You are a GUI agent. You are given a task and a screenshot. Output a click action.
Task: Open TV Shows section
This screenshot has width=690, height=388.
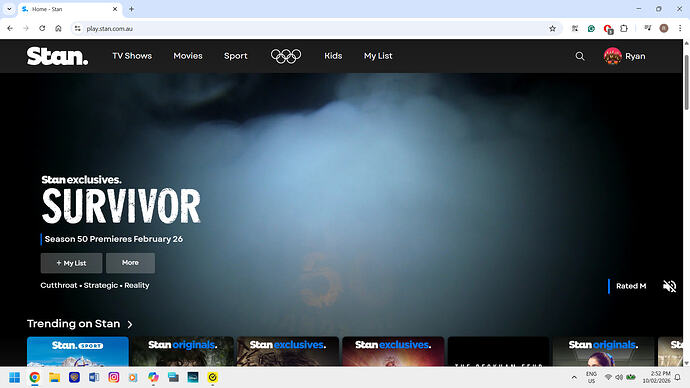132,56
